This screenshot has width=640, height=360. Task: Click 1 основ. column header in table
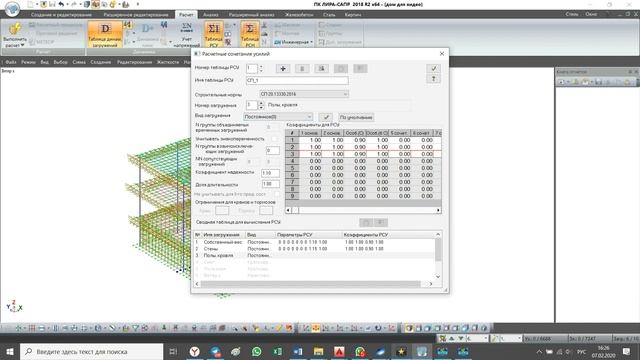pos(310,133)
